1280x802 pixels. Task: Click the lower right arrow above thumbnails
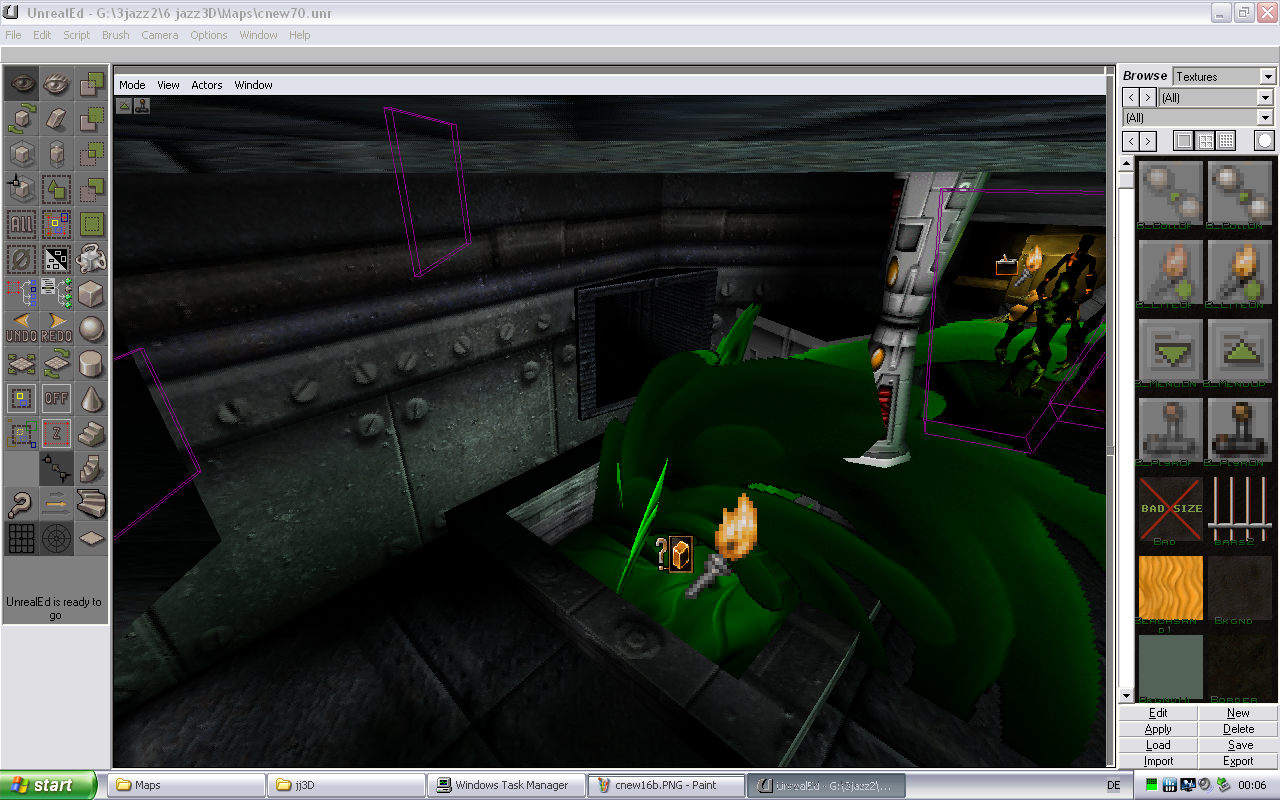[x=1148, y=141]
